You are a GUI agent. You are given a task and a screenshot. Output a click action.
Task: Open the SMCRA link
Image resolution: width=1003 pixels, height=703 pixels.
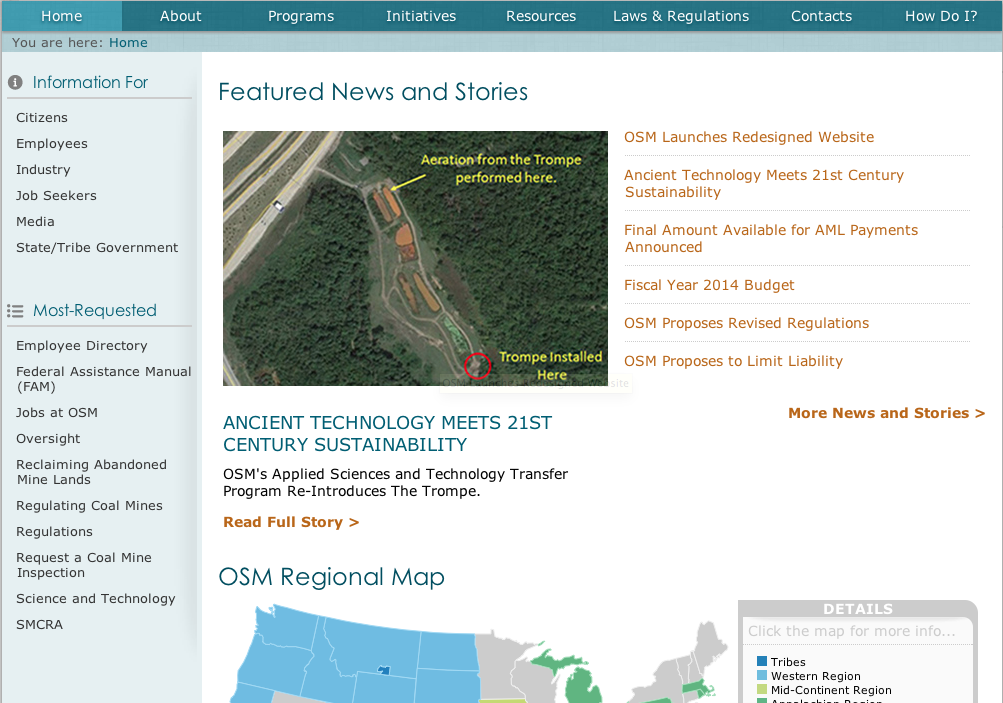pyautogui.click(x=40, y=624)
